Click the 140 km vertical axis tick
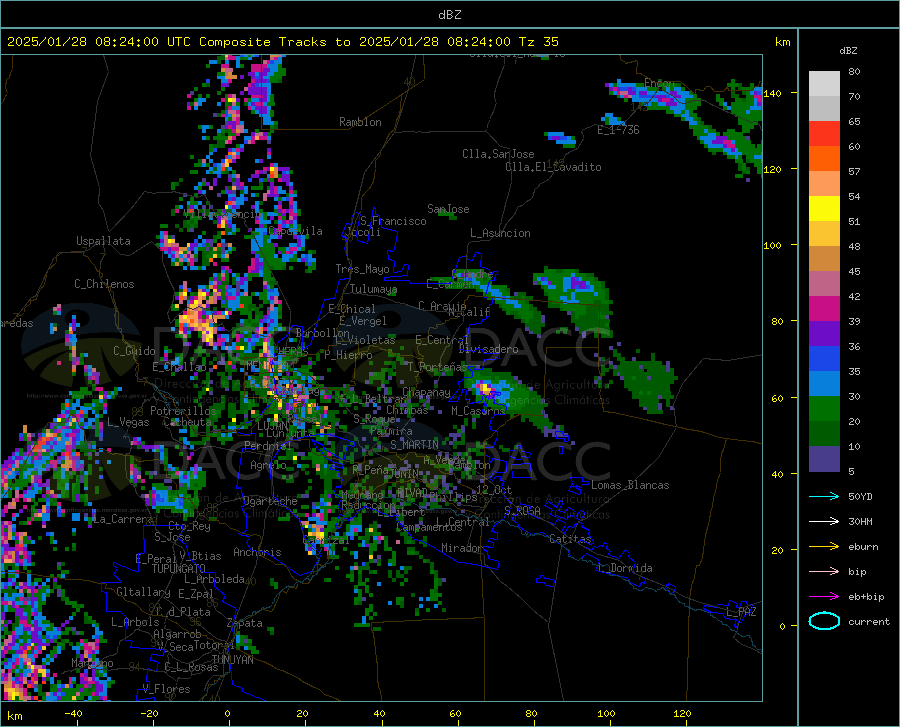 (x=772, y=93)
